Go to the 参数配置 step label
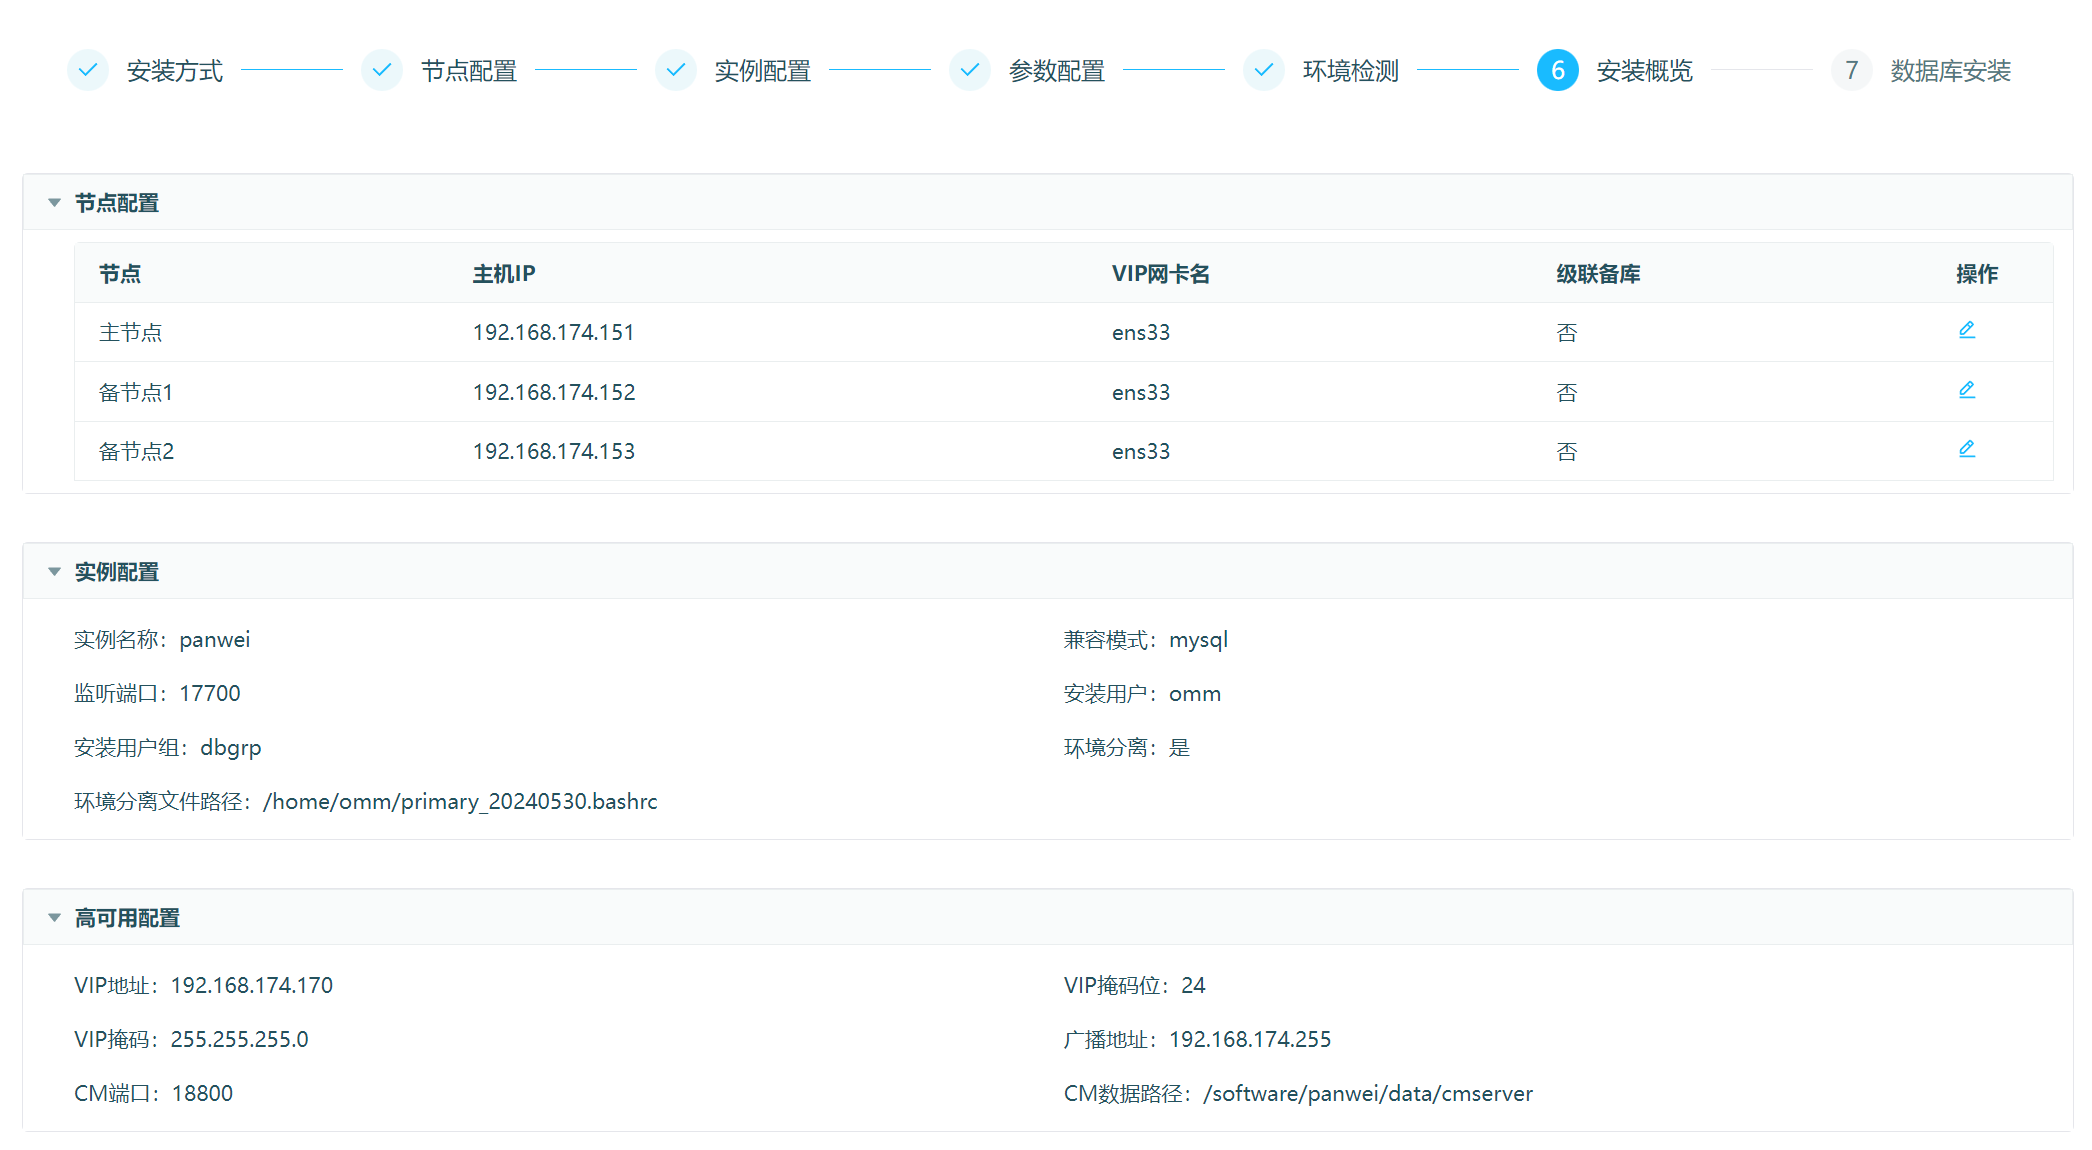2092x1150 pixels. click(x=1056, y=71)
